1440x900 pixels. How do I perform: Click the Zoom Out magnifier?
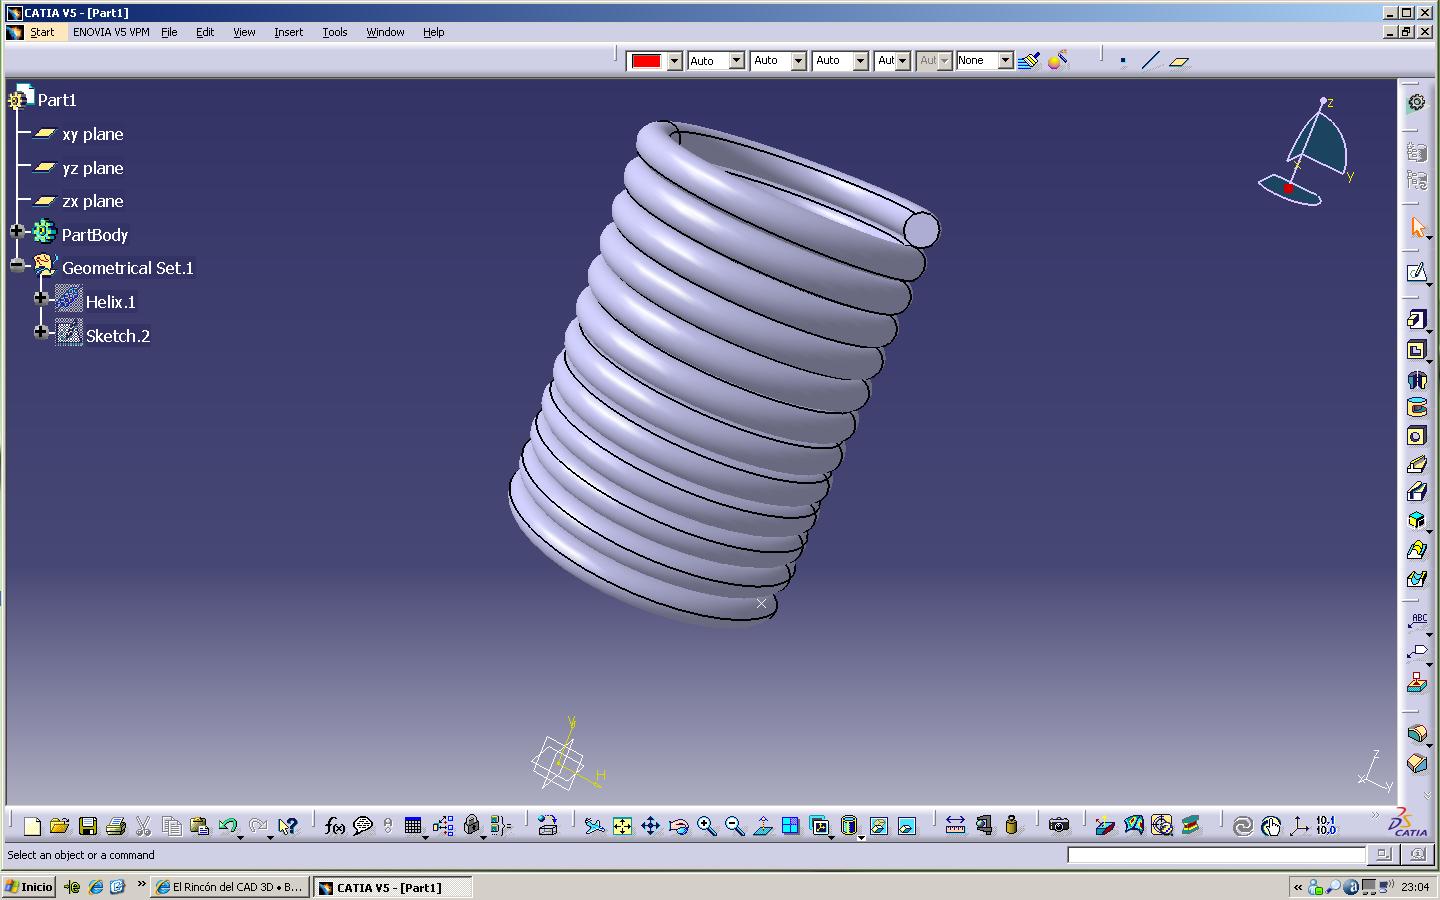(734, 826)
